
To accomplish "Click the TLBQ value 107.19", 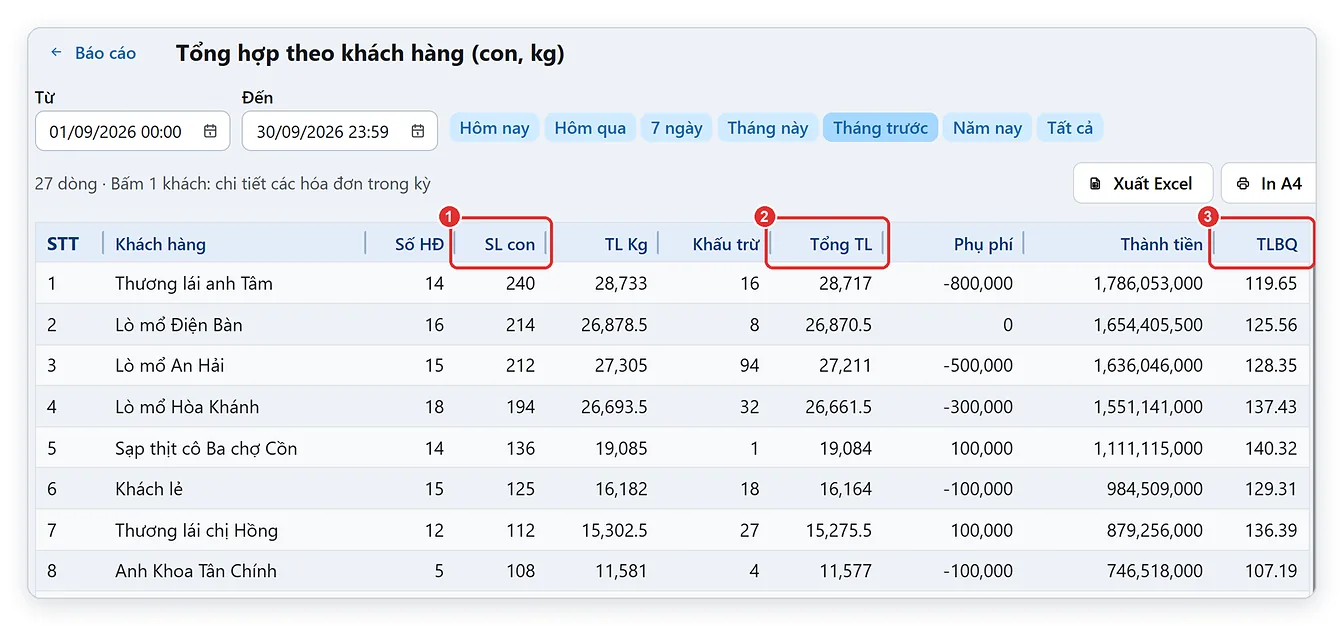I will coord(1272,571).
